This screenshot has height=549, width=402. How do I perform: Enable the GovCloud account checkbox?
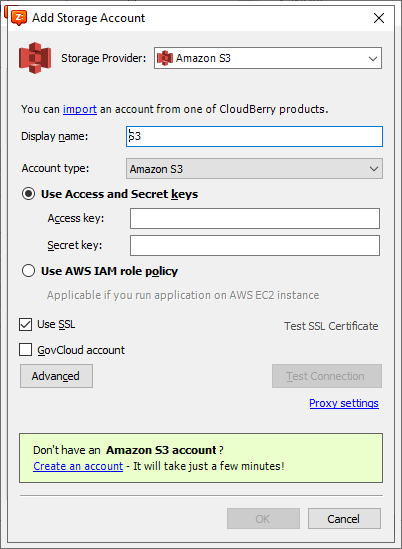click(x=26, y=349)
